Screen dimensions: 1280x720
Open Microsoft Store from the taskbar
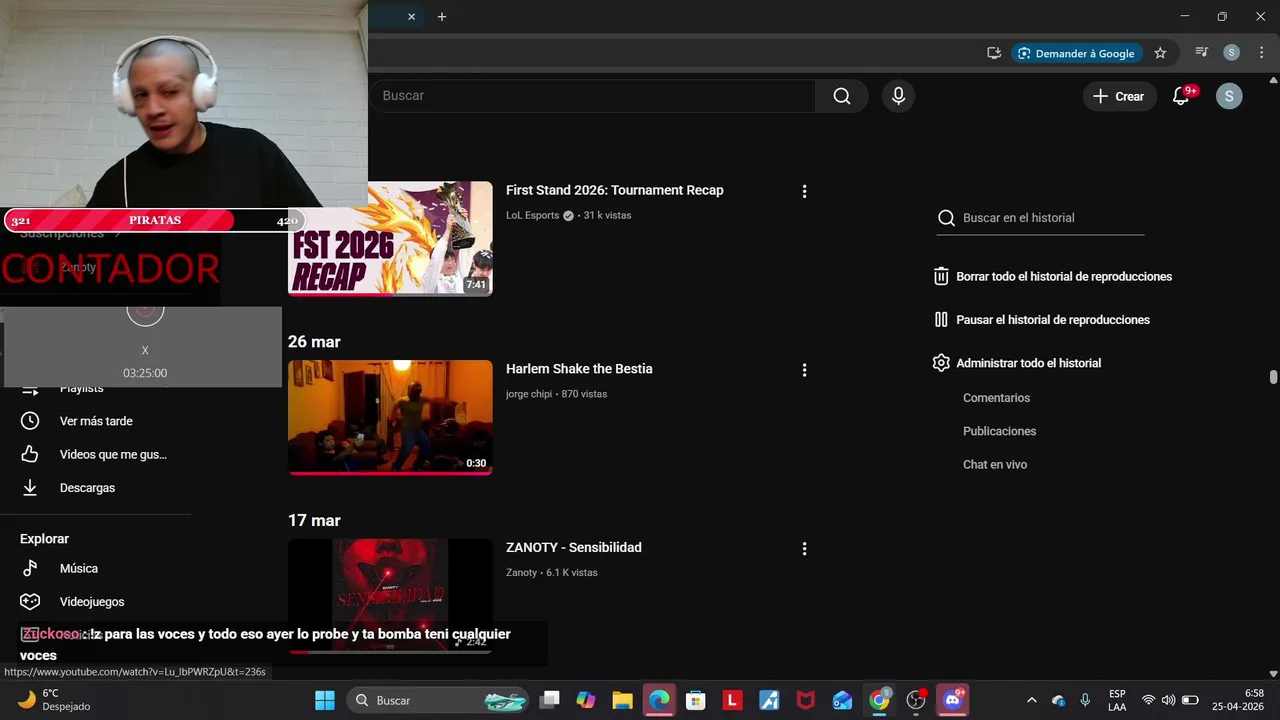[x=696, y=700]
